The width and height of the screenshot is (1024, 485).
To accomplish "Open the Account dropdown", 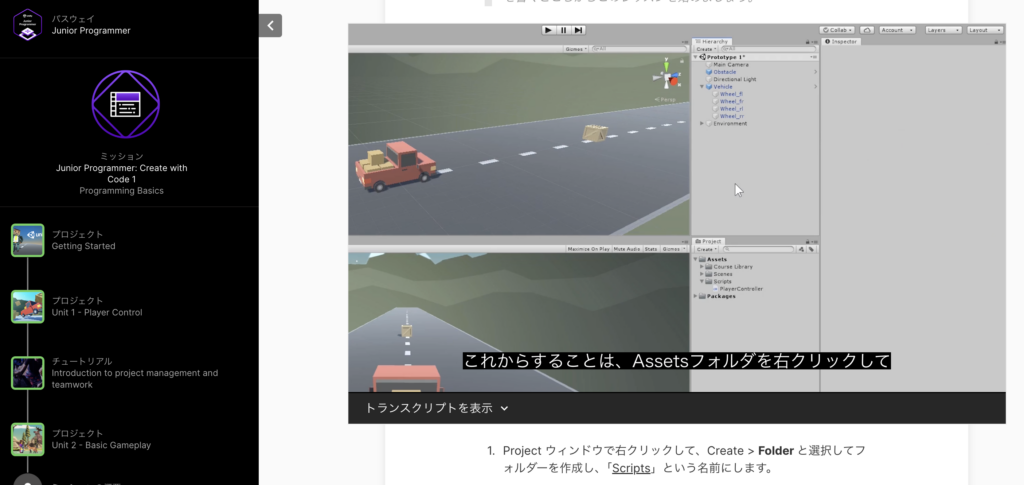I will click(897, 30).
